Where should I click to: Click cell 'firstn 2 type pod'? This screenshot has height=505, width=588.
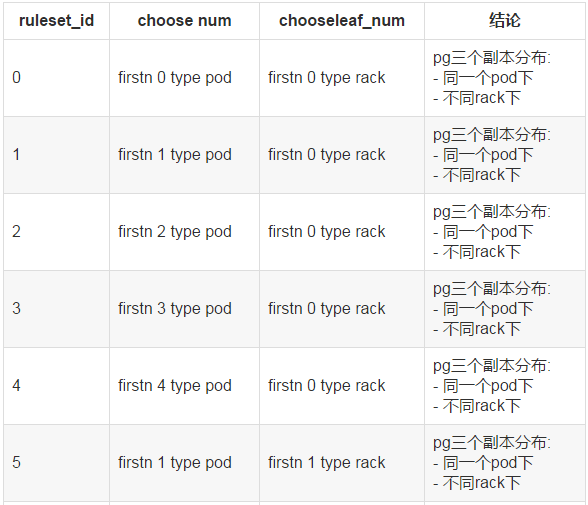click(x=184, y=232)
